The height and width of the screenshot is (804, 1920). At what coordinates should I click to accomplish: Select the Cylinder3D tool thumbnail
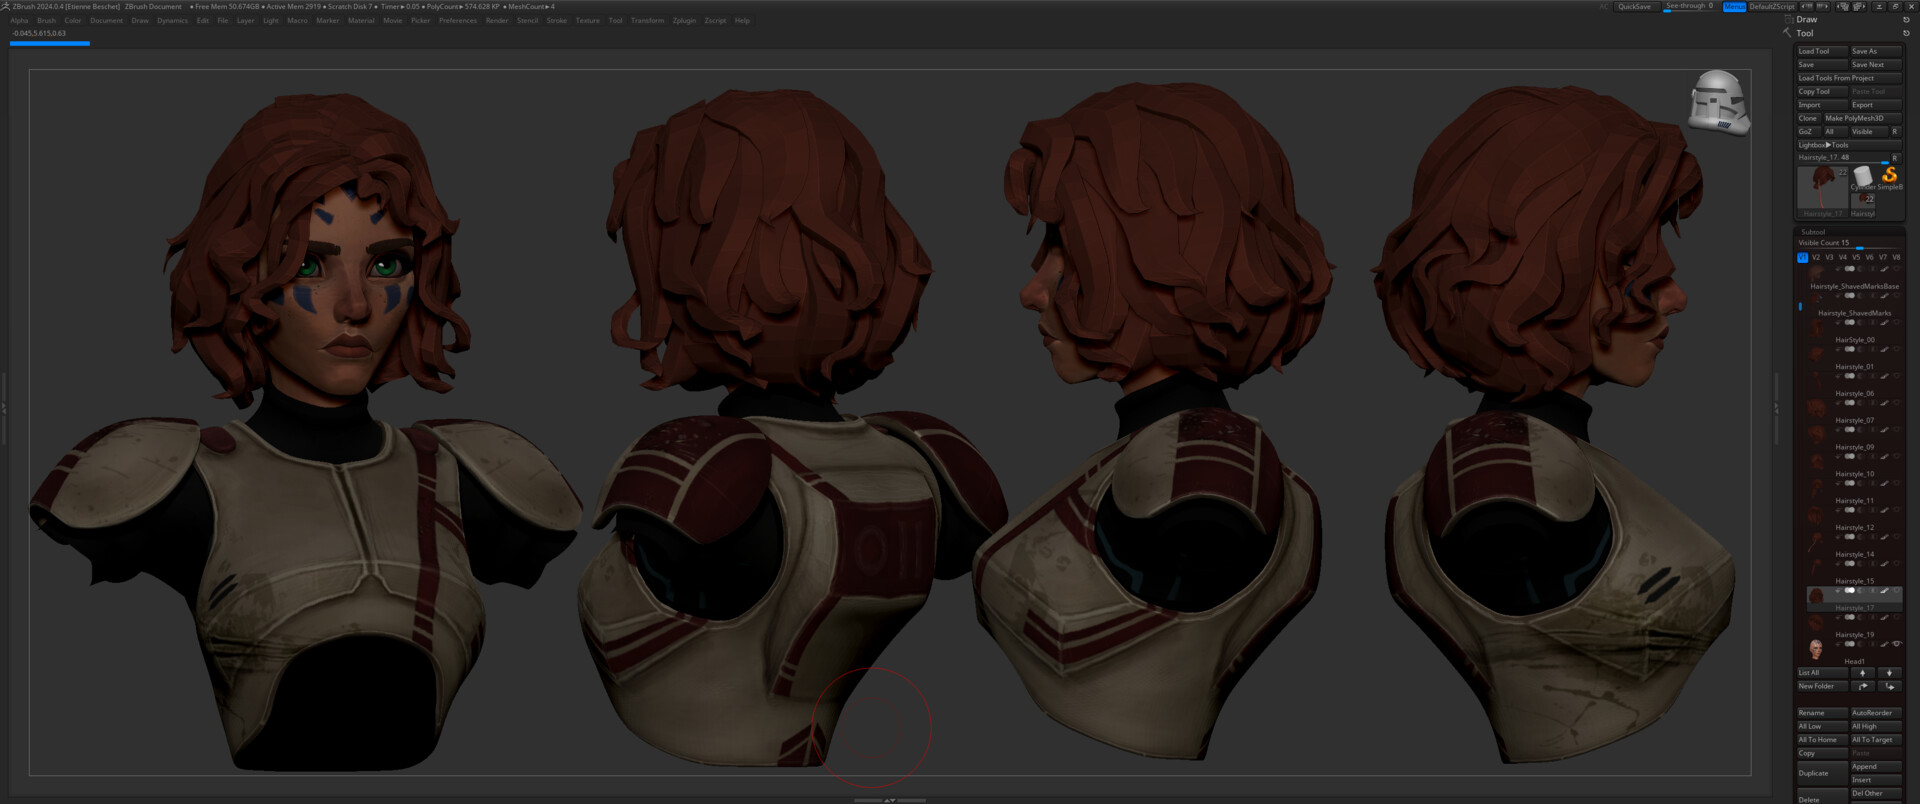coord(1862,178)
